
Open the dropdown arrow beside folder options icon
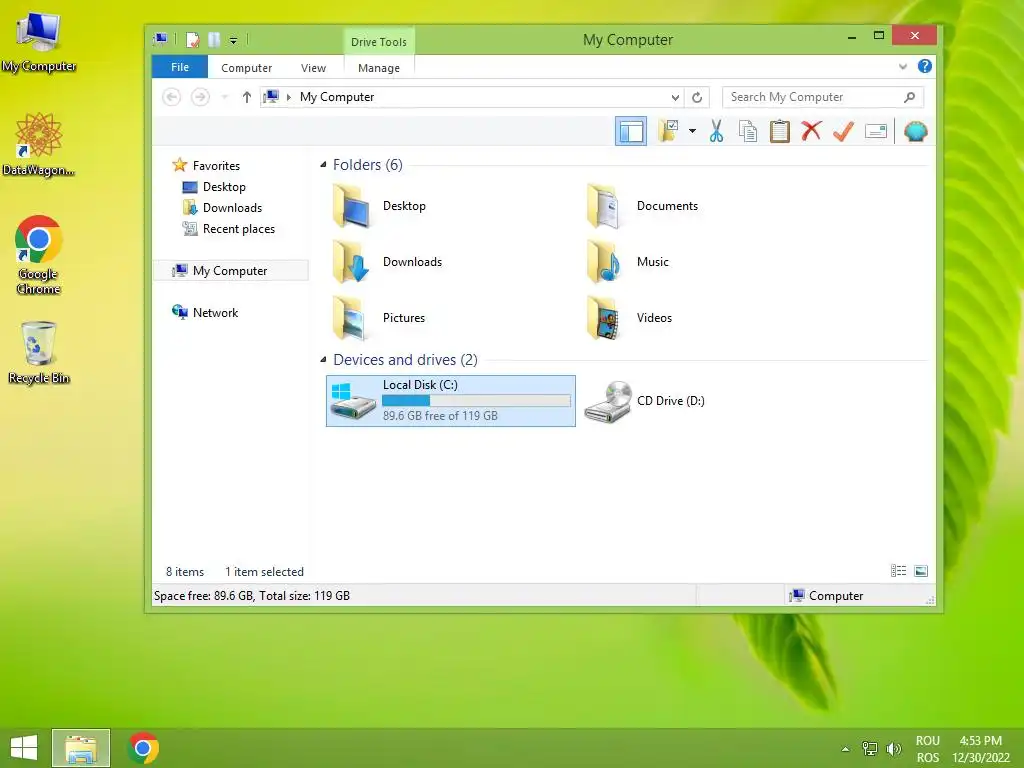click(x=692, y=131)
